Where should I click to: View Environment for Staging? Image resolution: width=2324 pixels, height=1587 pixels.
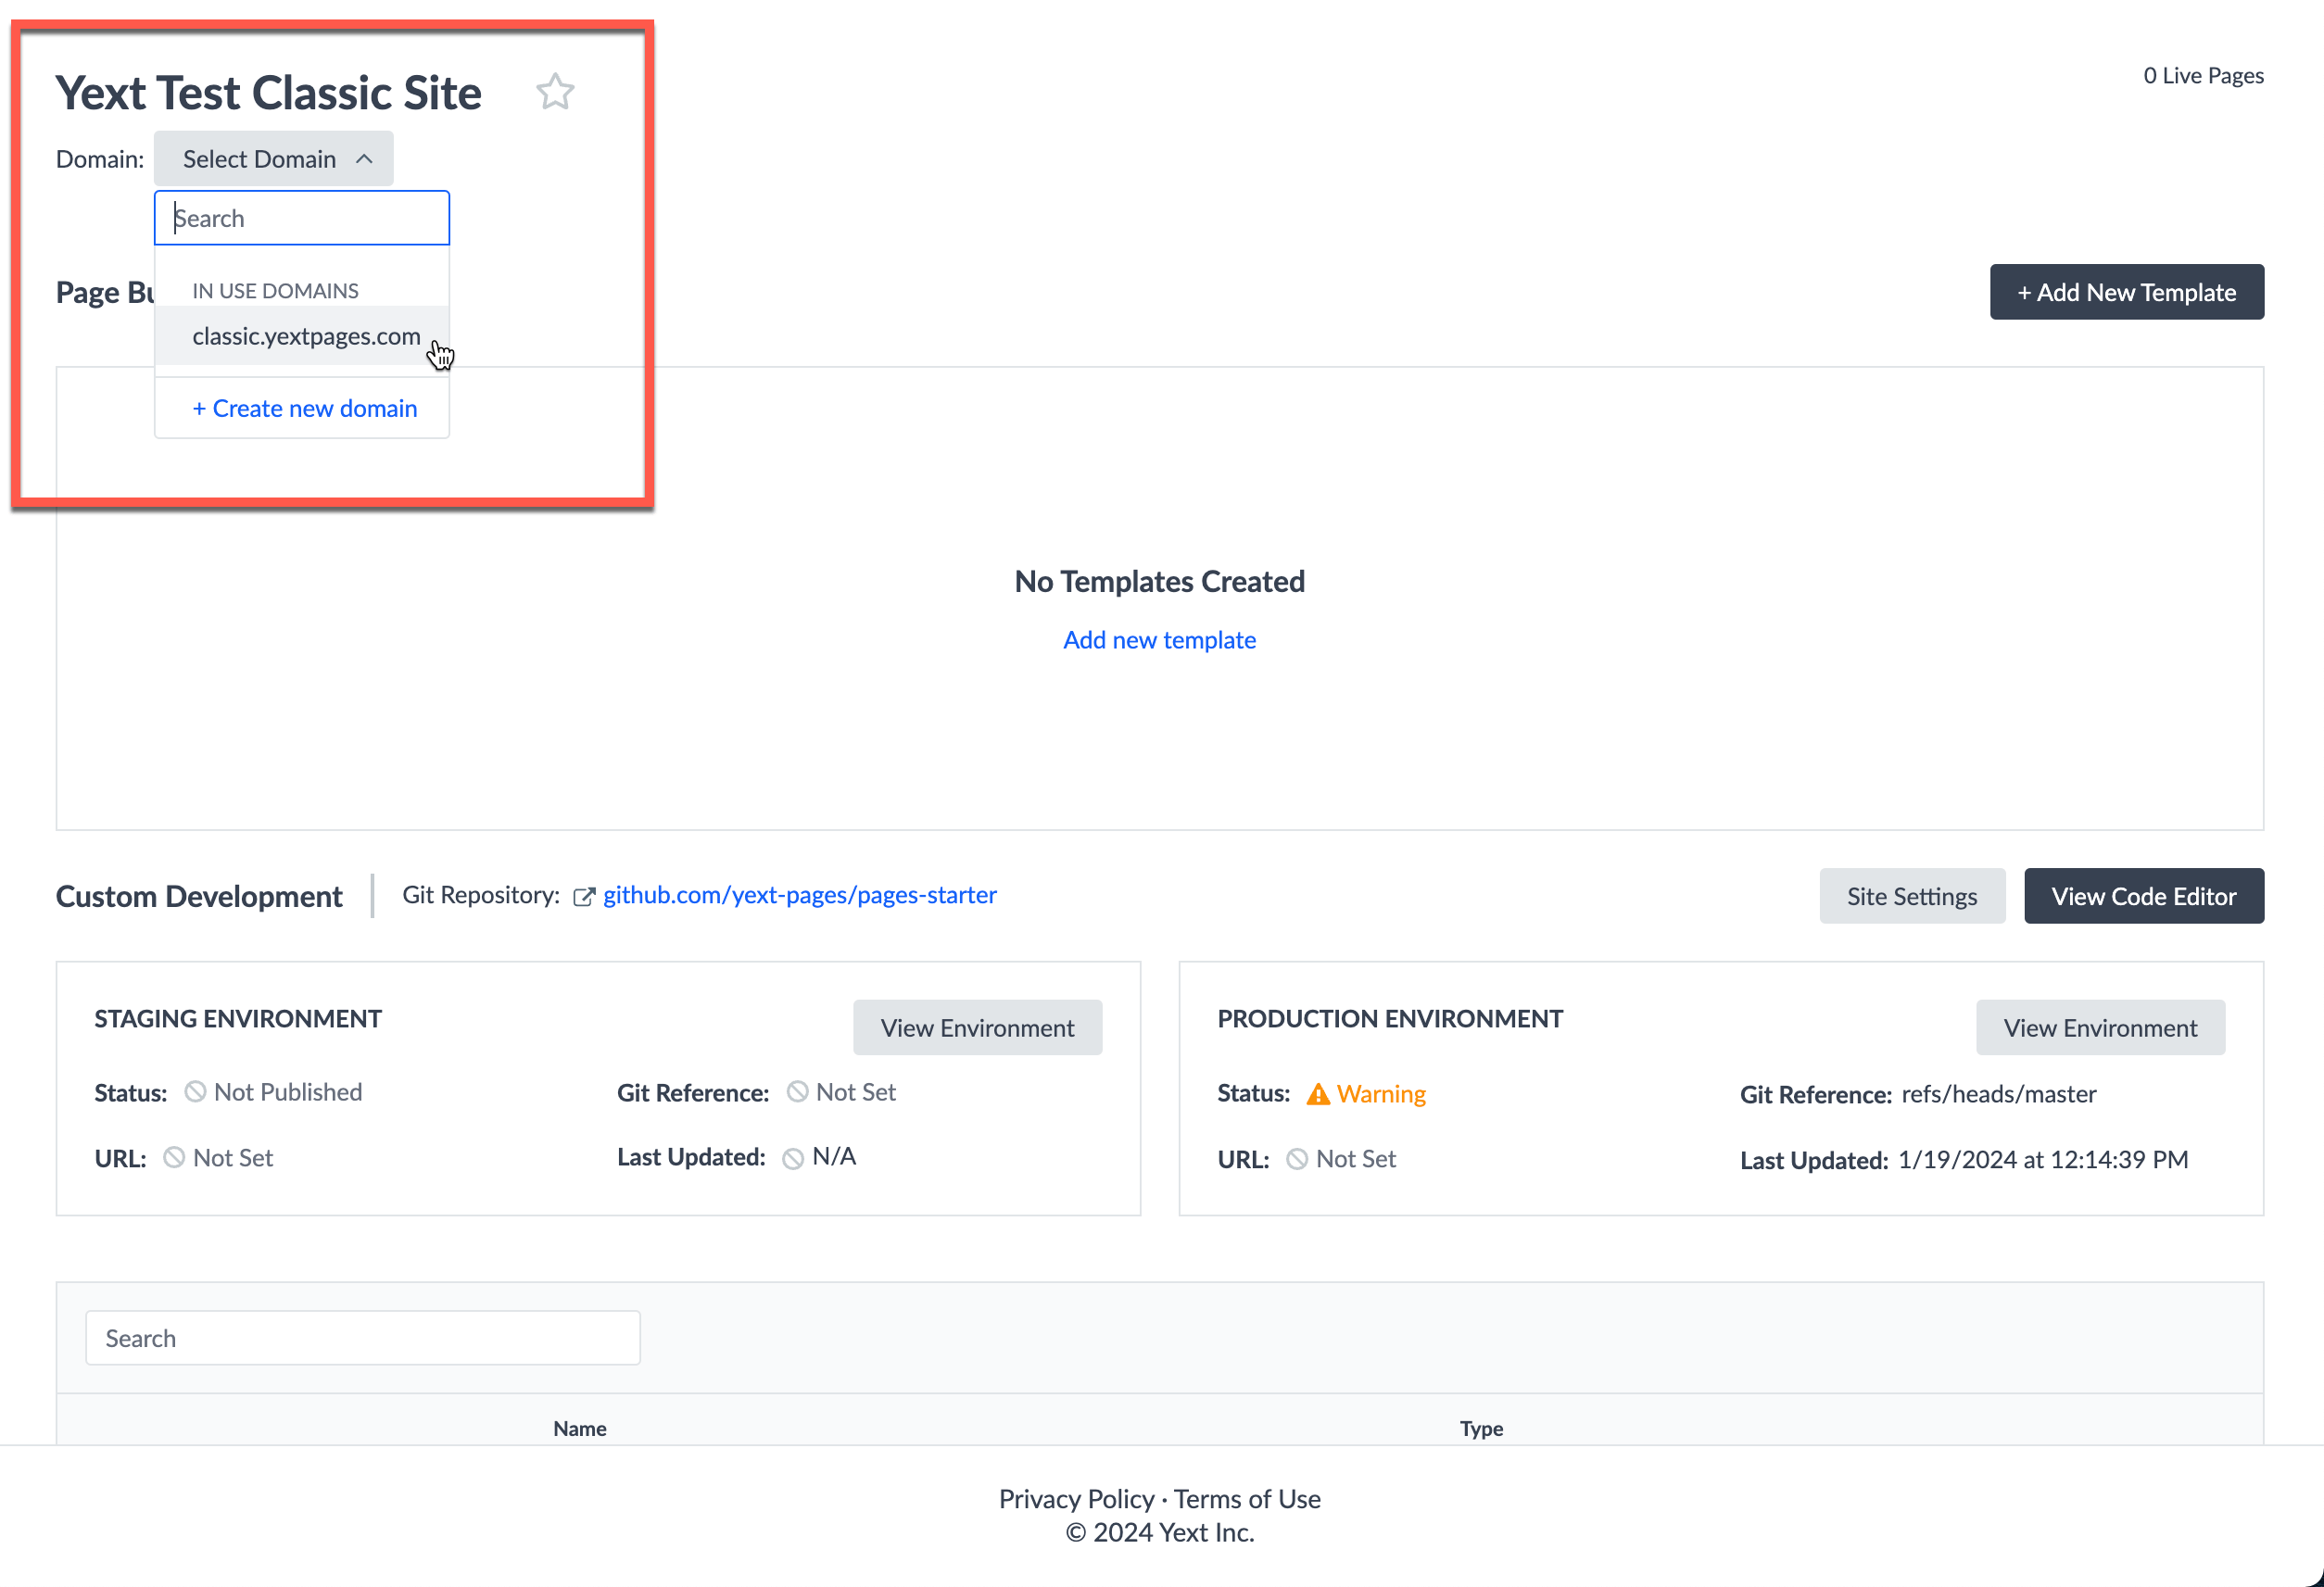(977, 1027)
